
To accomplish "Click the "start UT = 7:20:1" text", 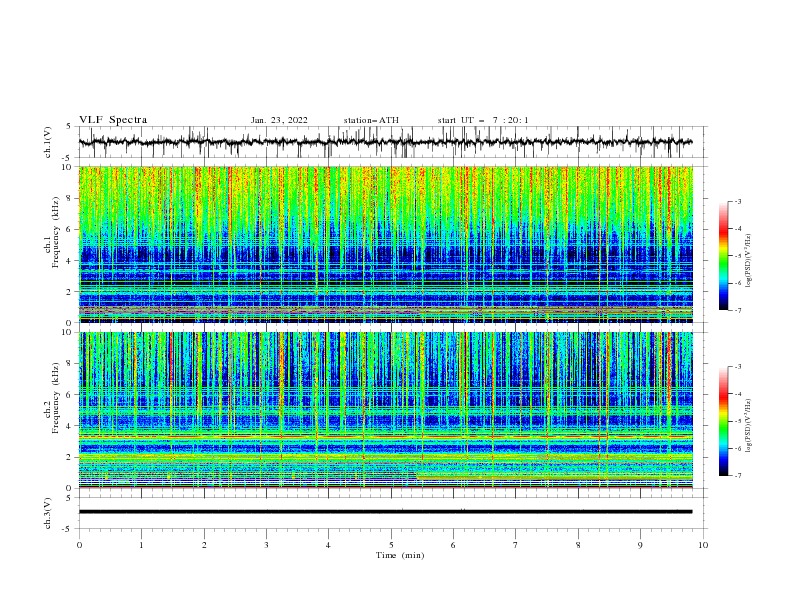I will click(x=483, y=120).
